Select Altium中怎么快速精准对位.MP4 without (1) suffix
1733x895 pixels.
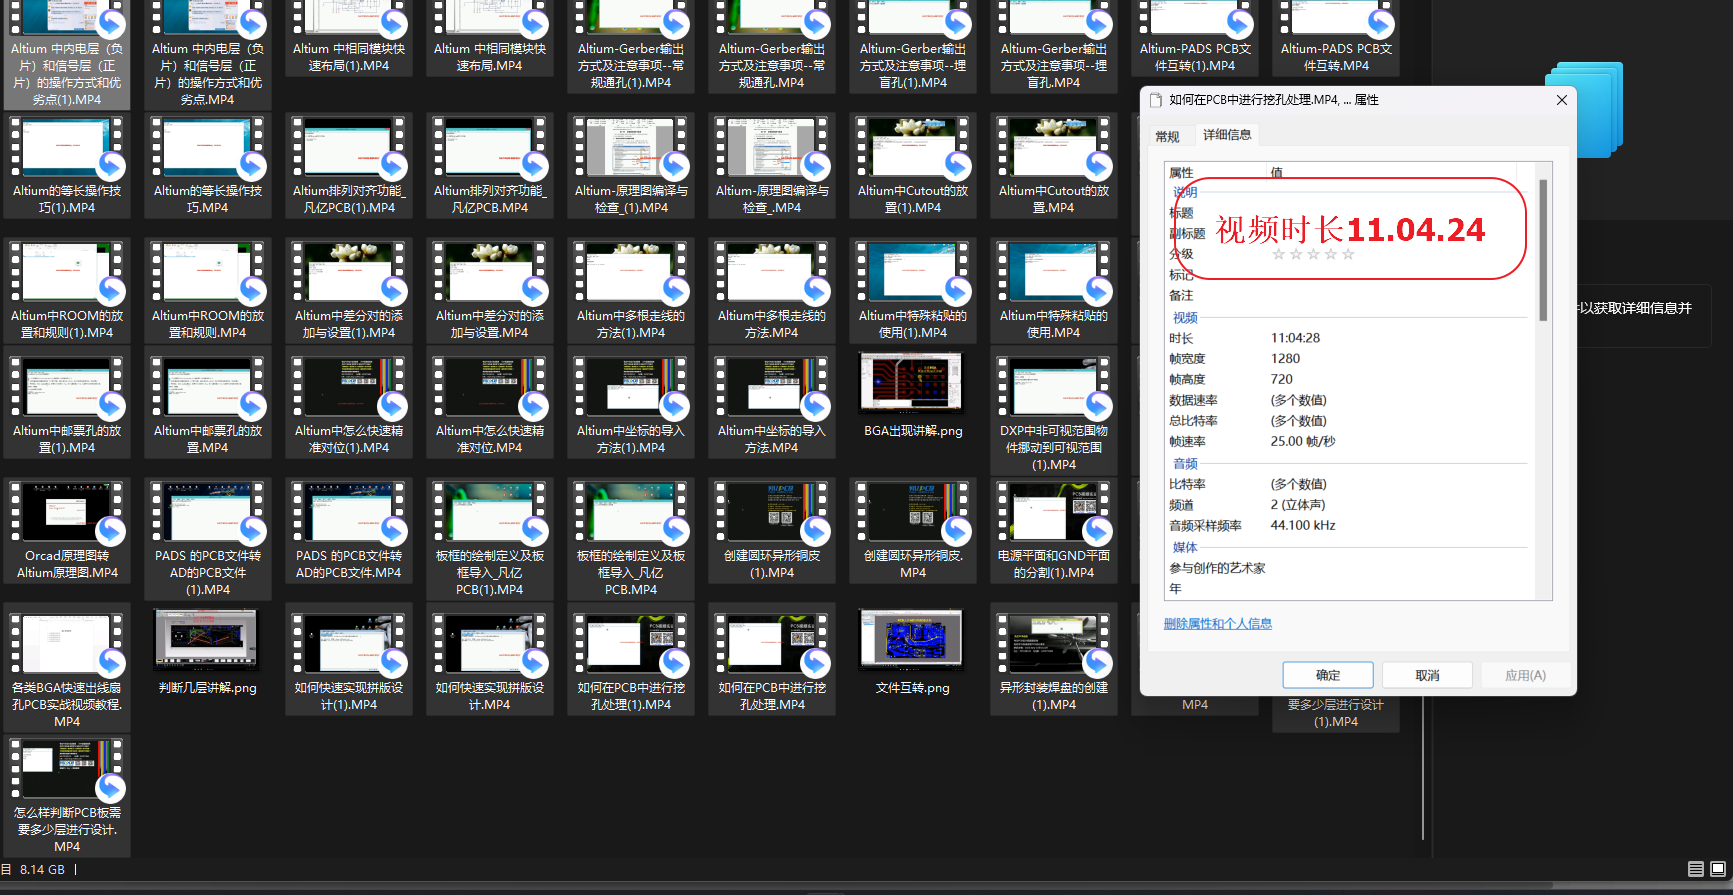click(490, 405)
